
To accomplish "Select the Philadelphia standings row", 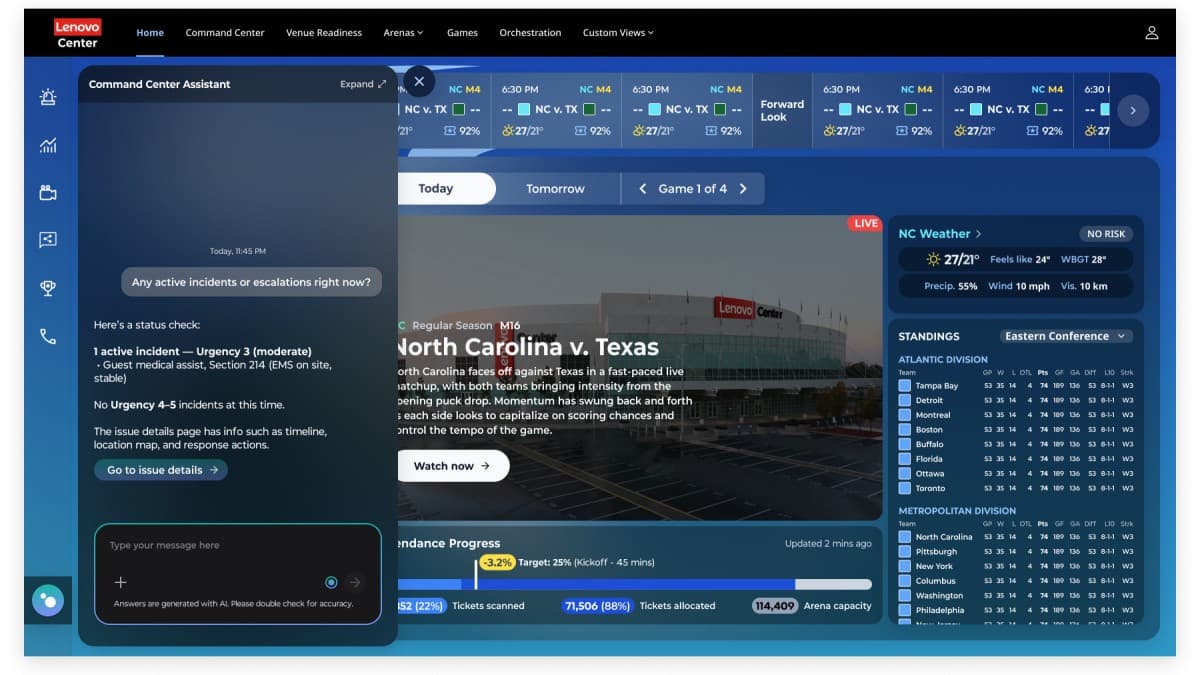I will [1016, 610].
